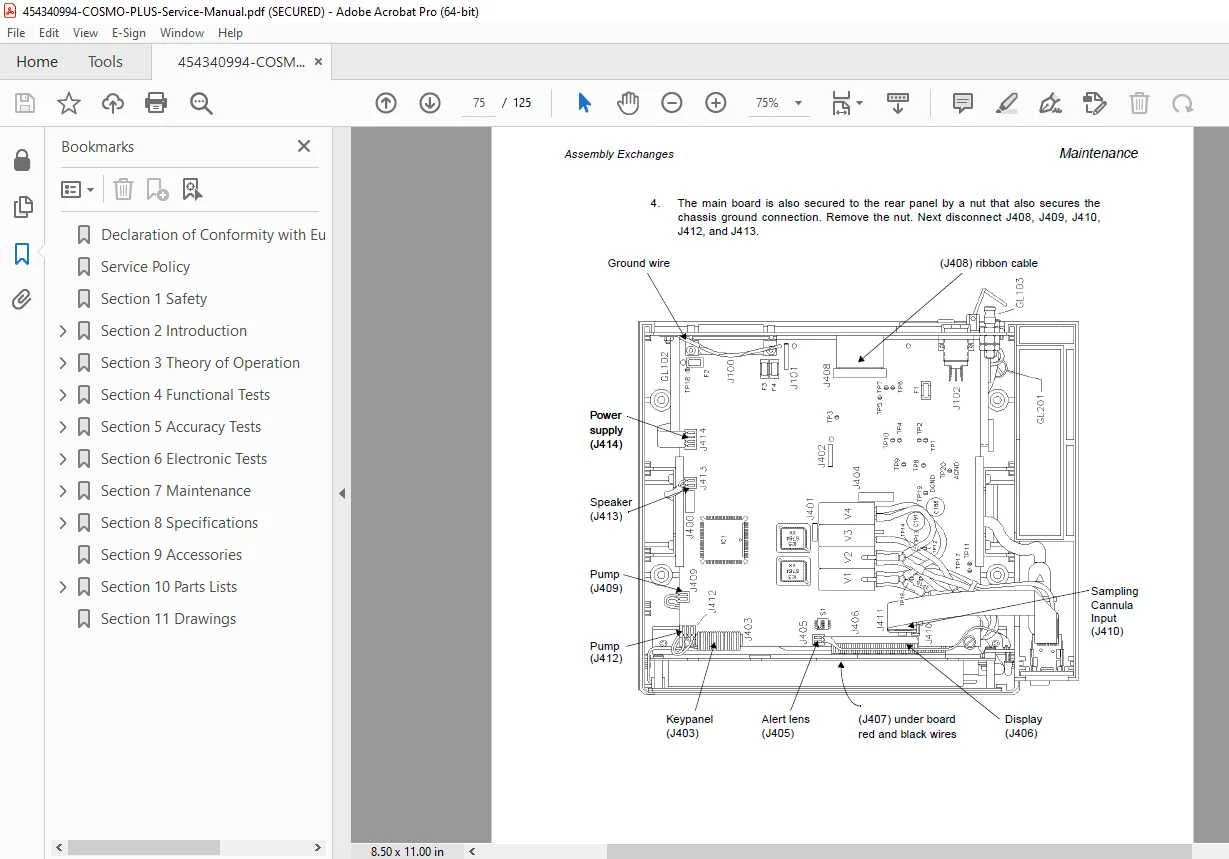Viewport: 1229px width, 859px height.
Task: Expand Section 6 Electronic Tests
Action: pyautogui.click(x=63, y=459)
